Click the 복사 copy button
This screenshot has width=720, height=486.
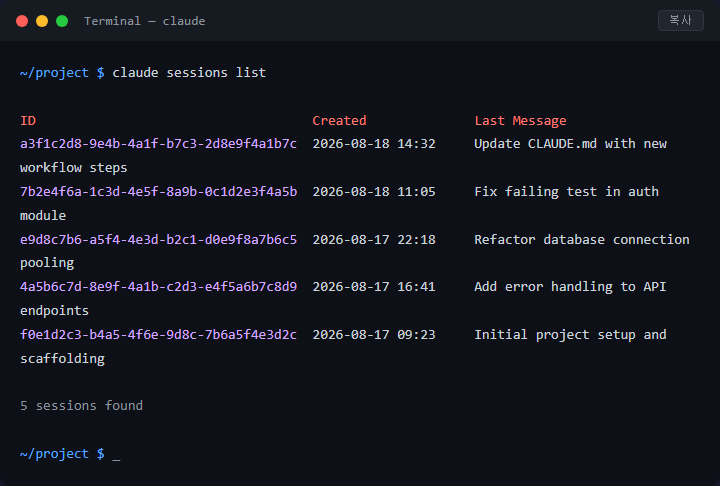coord(681,20)
